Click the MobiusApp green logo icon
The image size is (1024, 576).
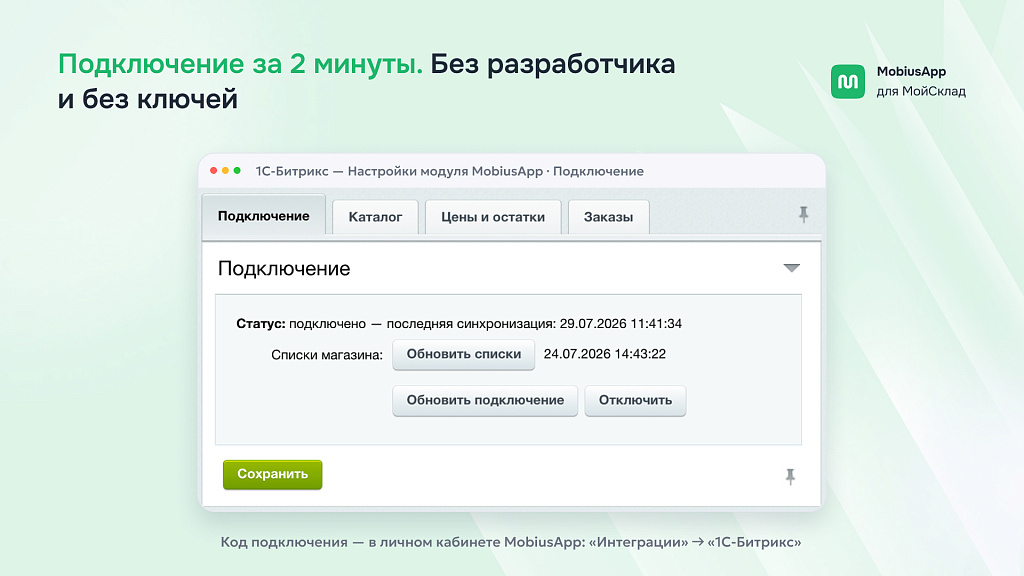click(848, 82)
